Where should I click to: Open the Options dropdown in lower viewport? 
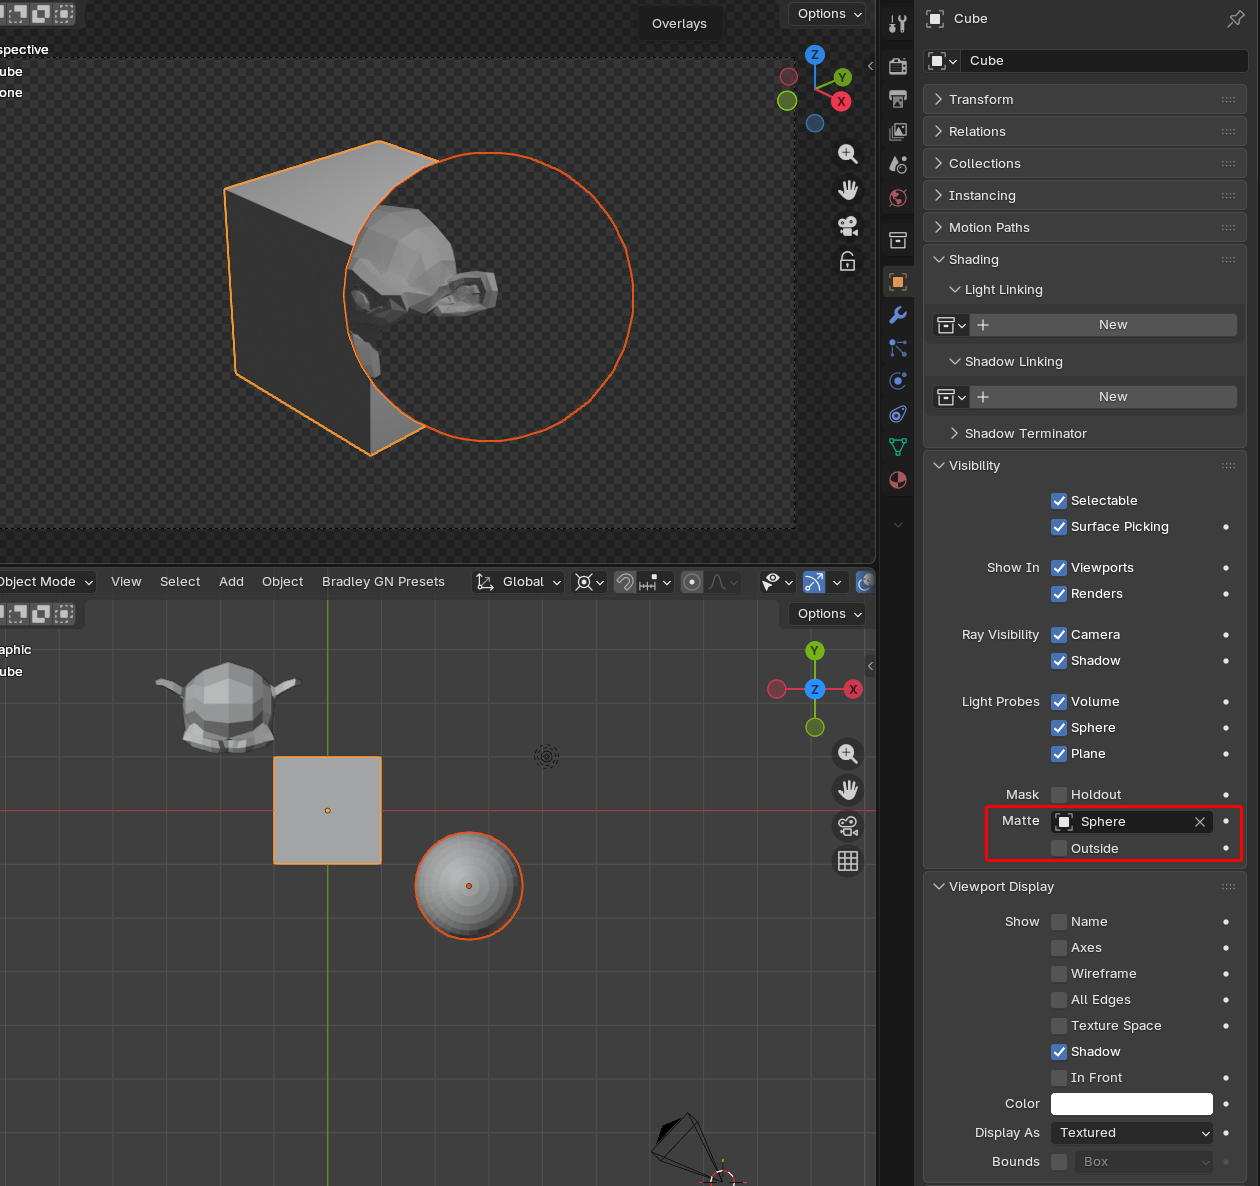[x=827, y=614]
